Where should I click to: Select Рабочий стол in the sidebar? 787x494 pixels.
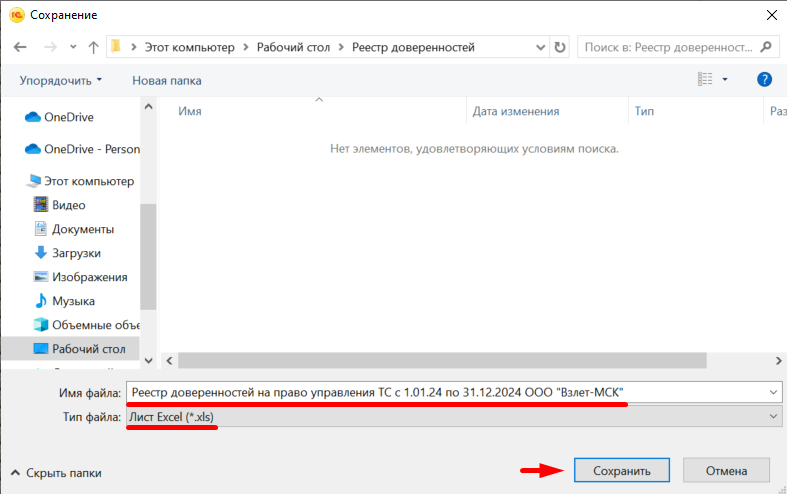88,349
